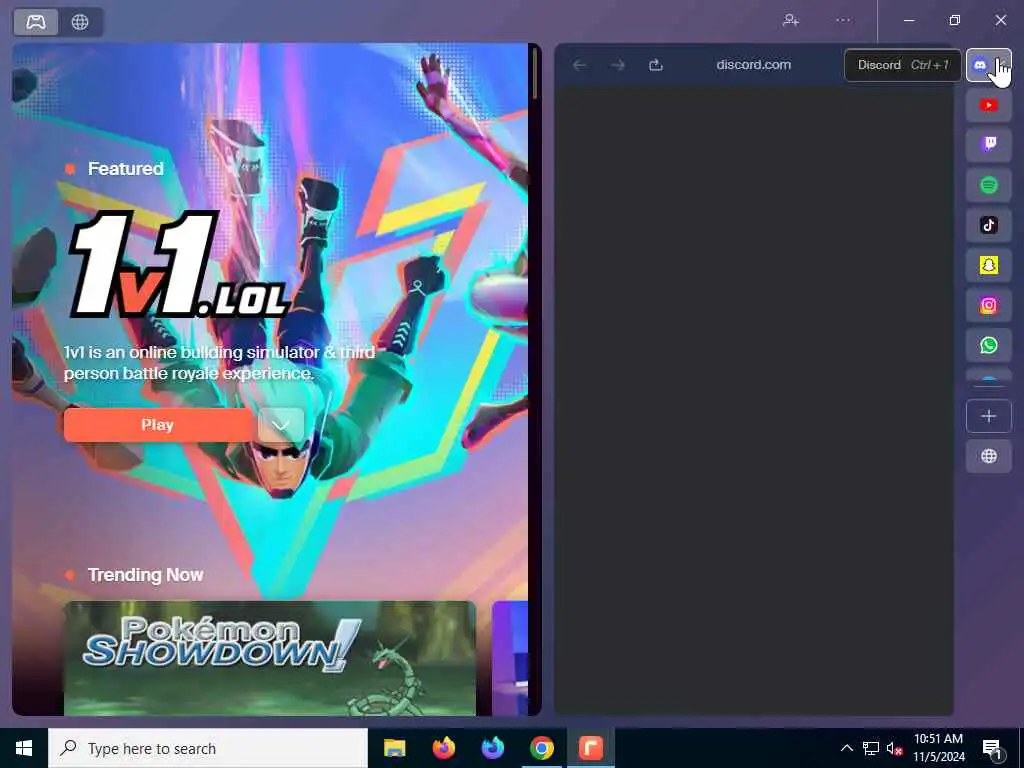
Task: Switch to the game controller view tab
Action: (36, 22)
